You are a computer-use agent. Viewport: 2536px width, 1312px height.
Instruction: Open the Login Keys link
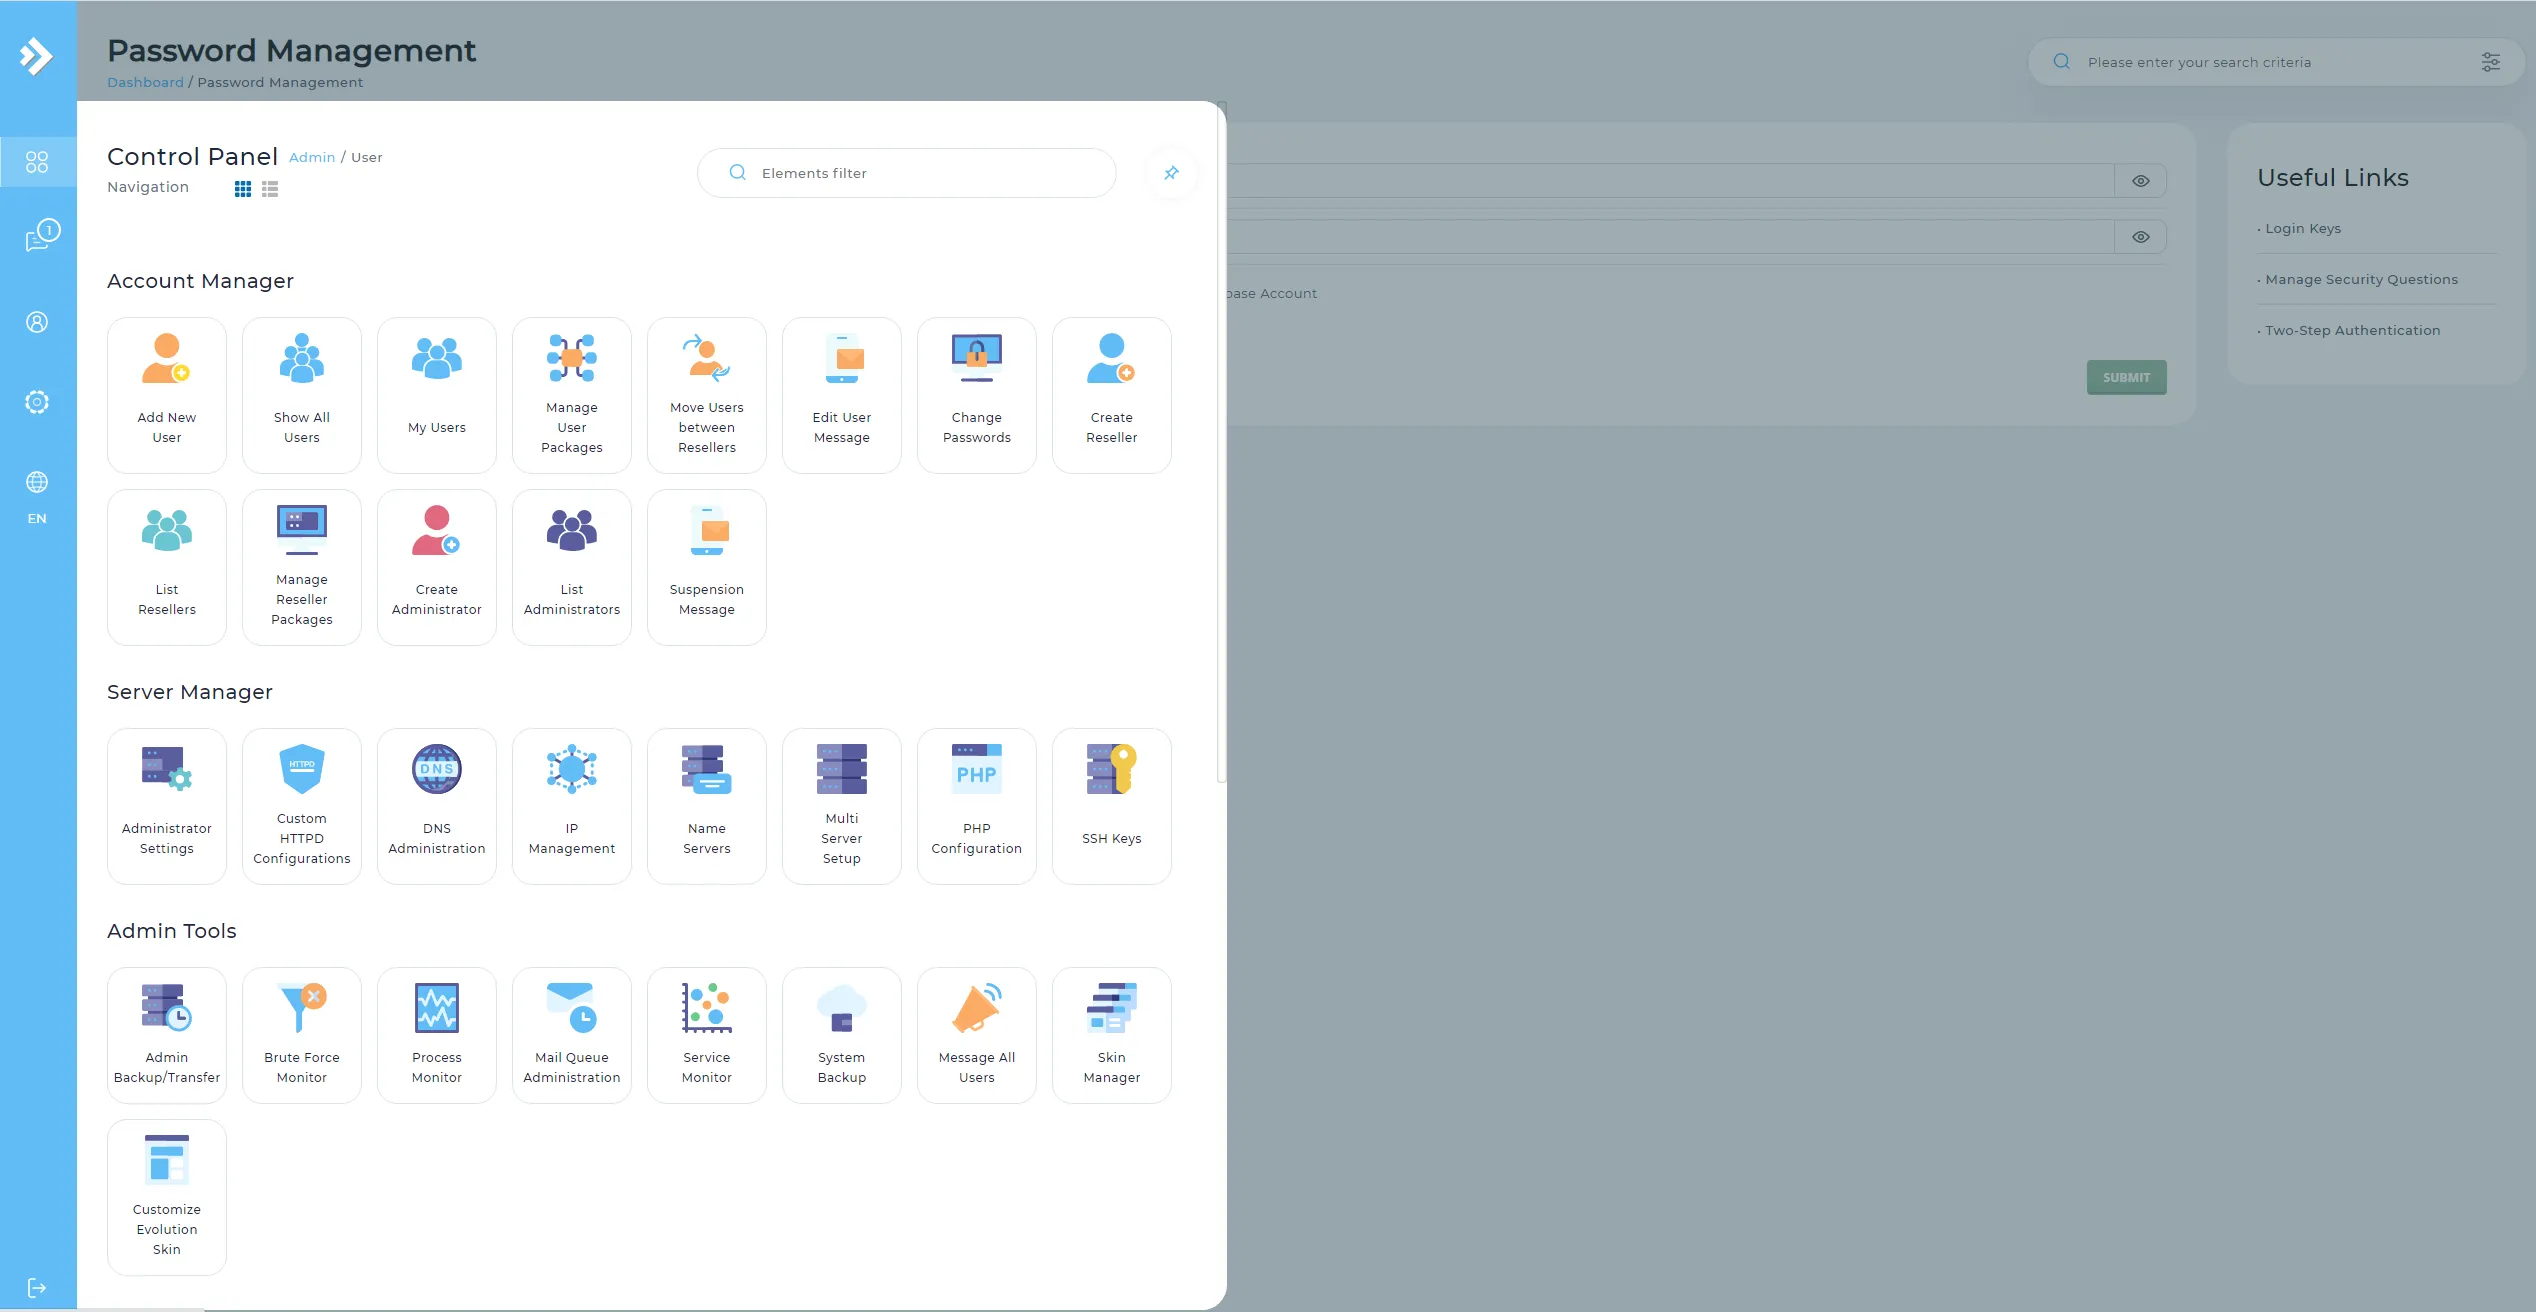pyautogui.click(x=2303, y=228)
